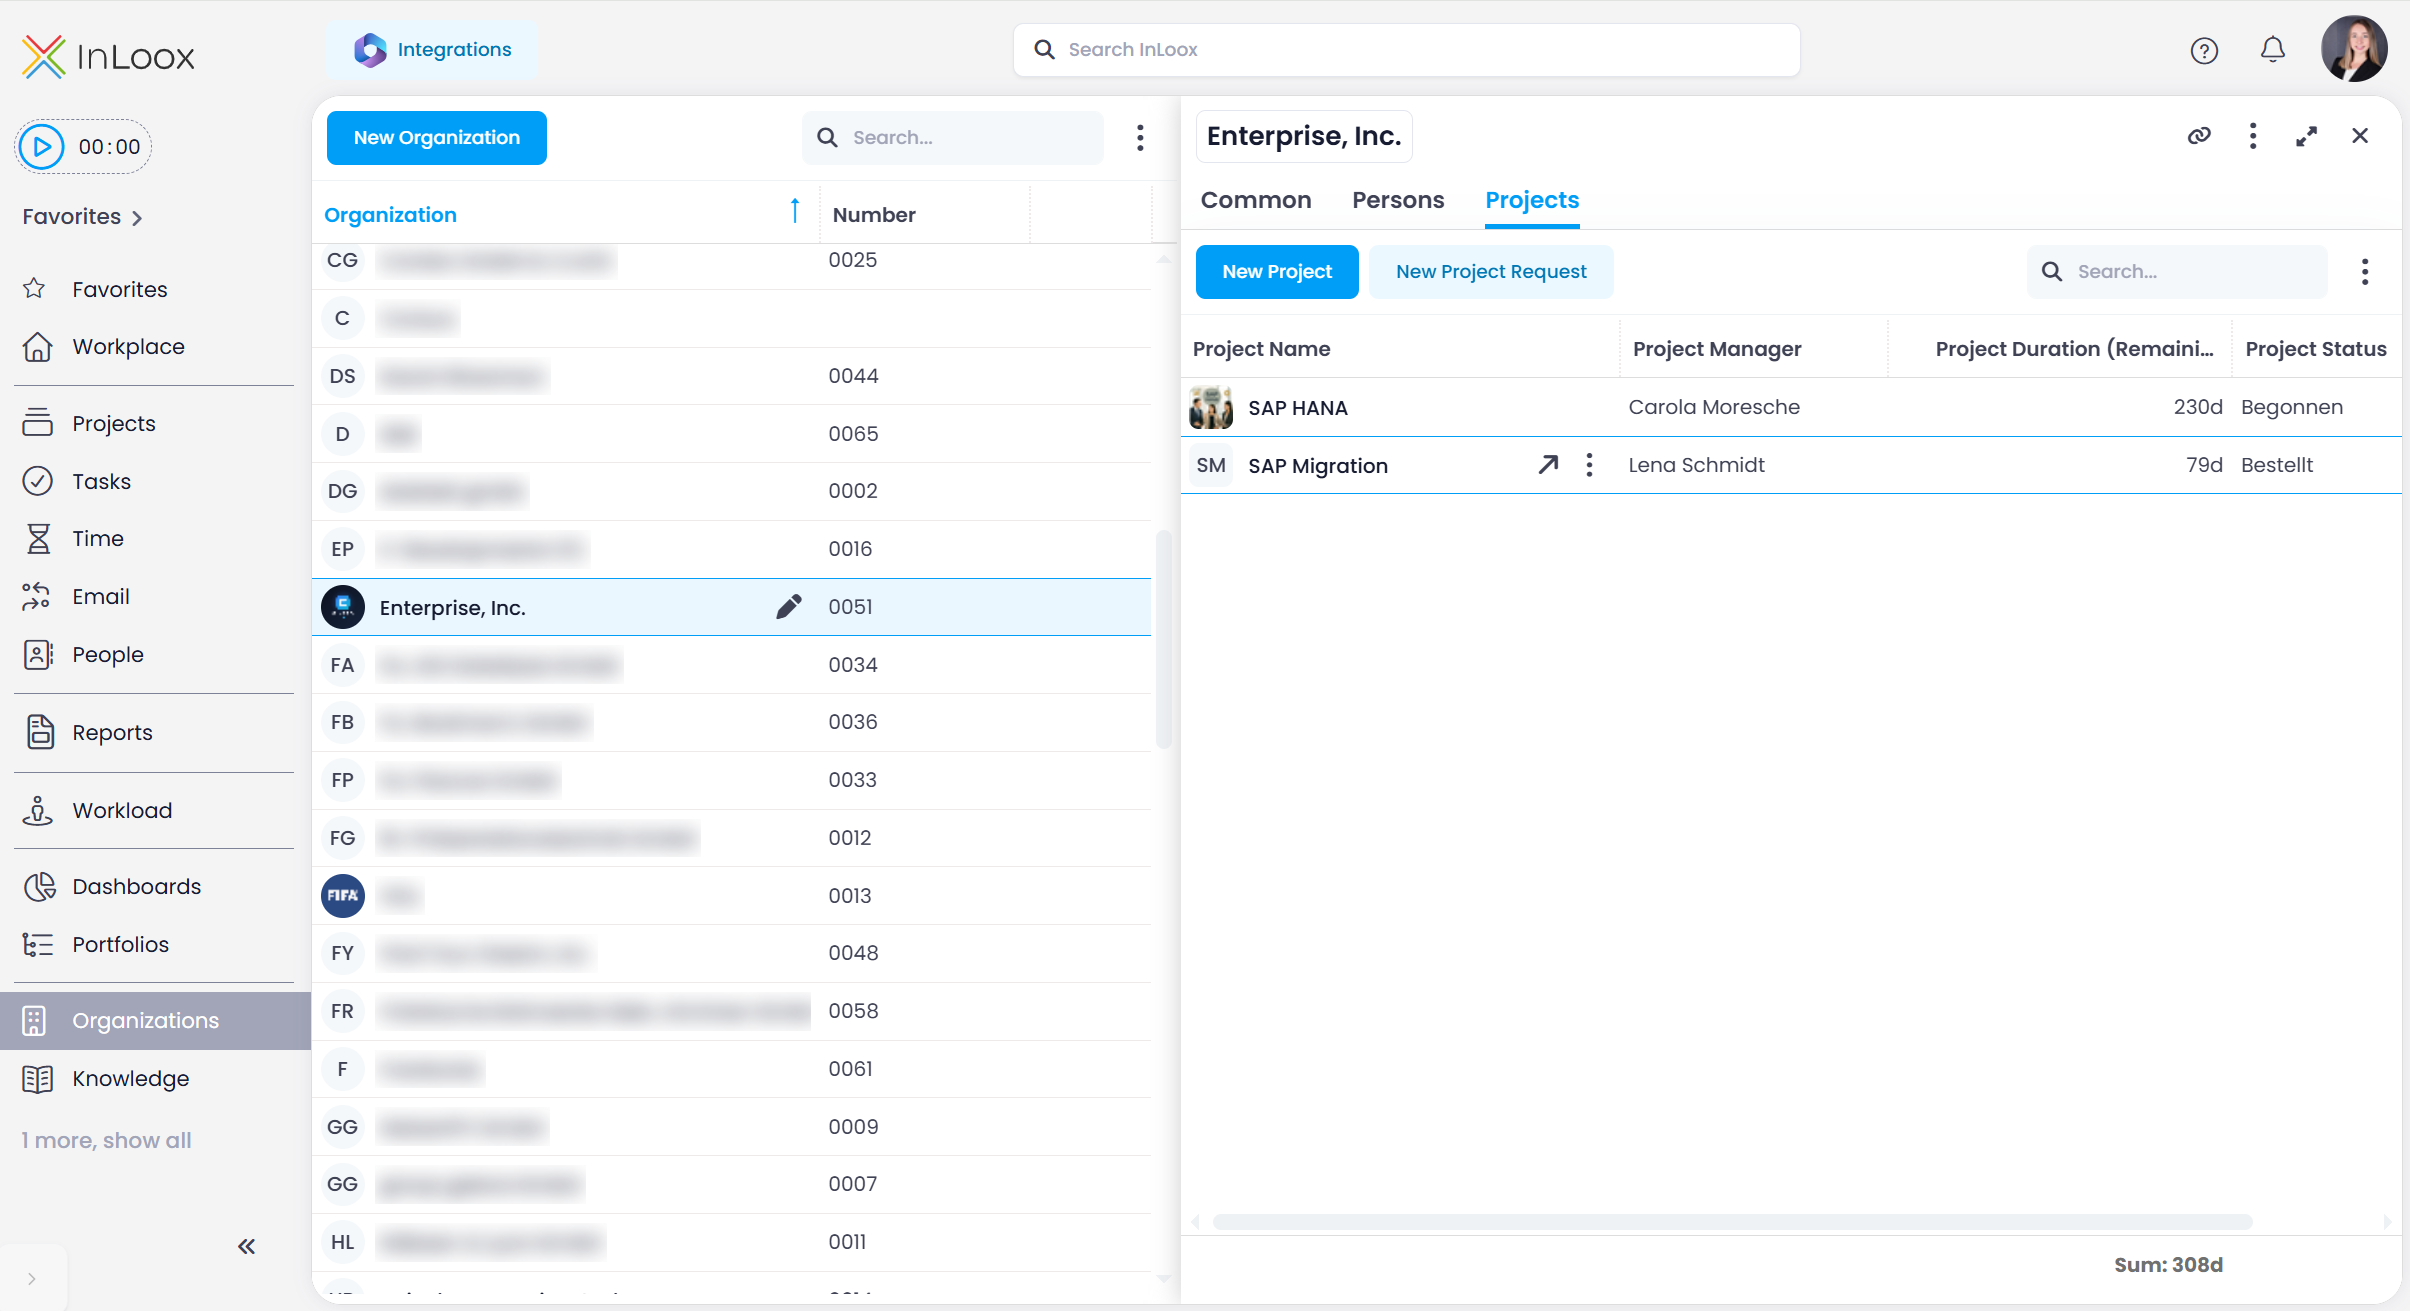Click the InLoox logo
Viewport: 2410px width, 1311px height.
click(x=108, y=57)
